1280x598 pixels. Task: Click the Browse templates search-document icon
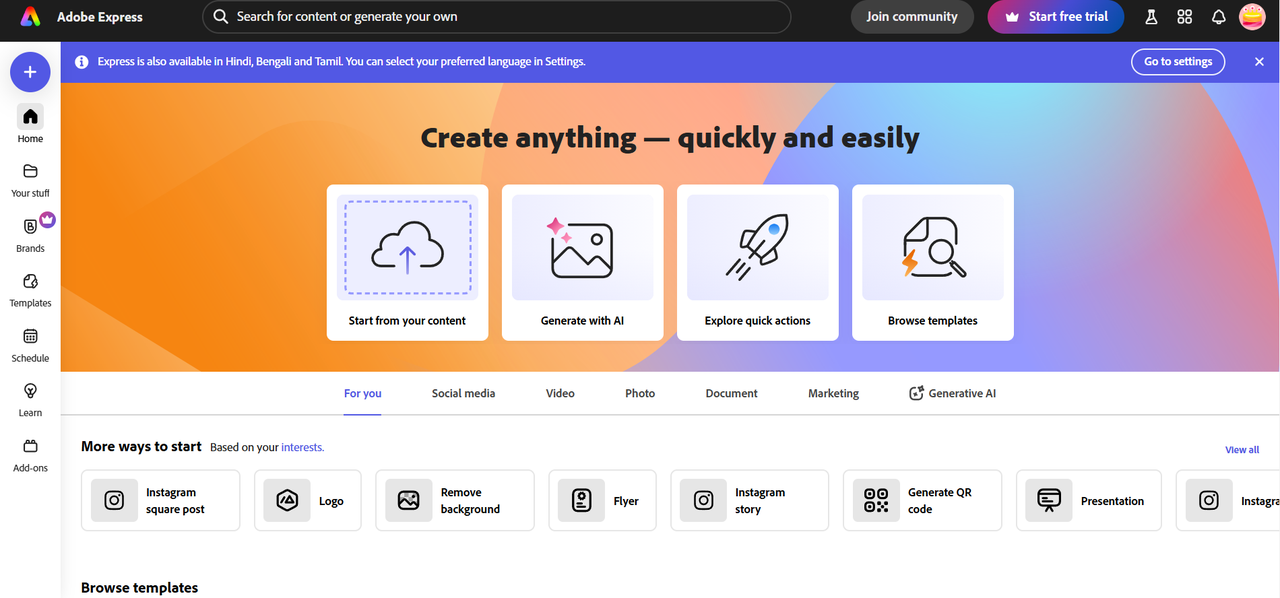click(x=933, y=247)
